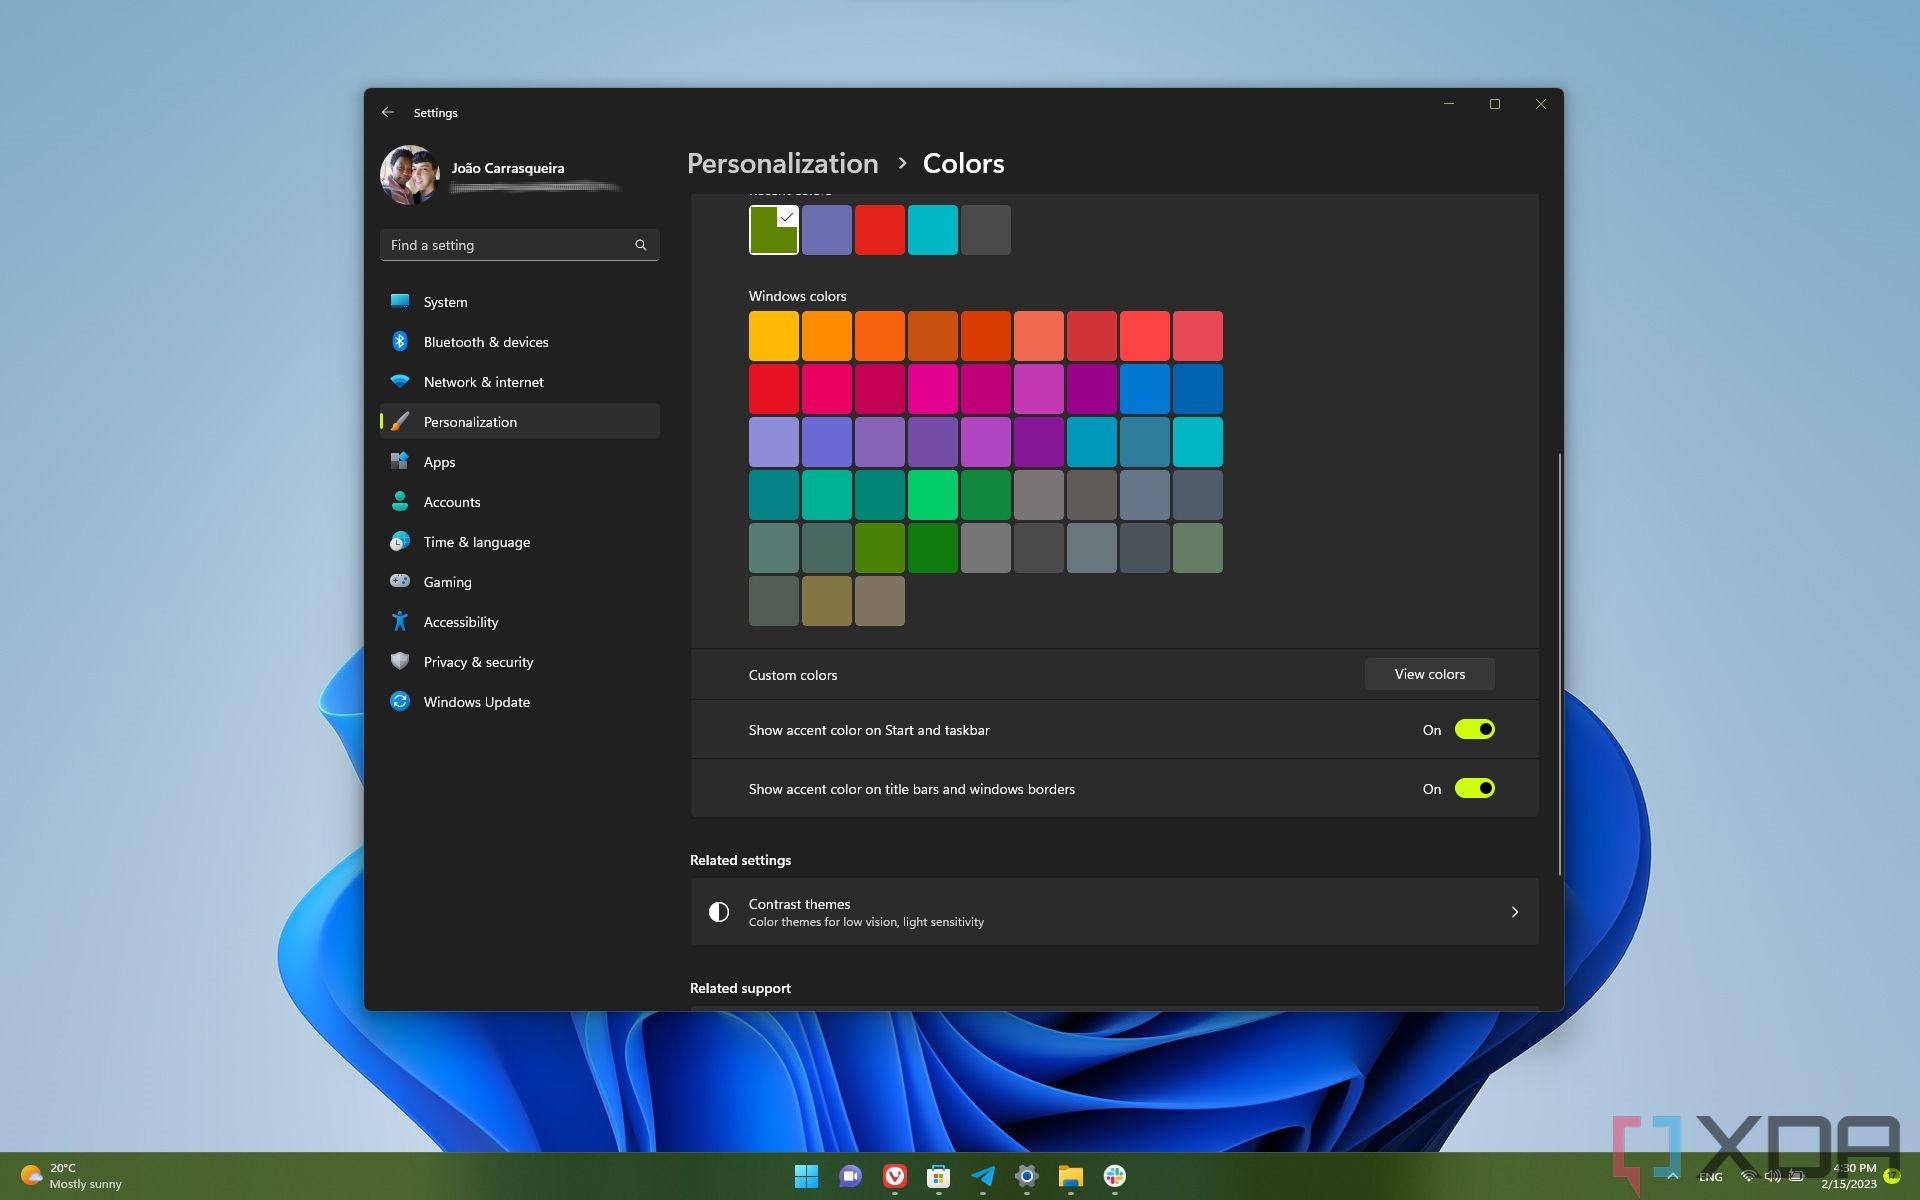Go to Accounts settings
This screenshot has height=1200, width=1920.
[520, 501]
